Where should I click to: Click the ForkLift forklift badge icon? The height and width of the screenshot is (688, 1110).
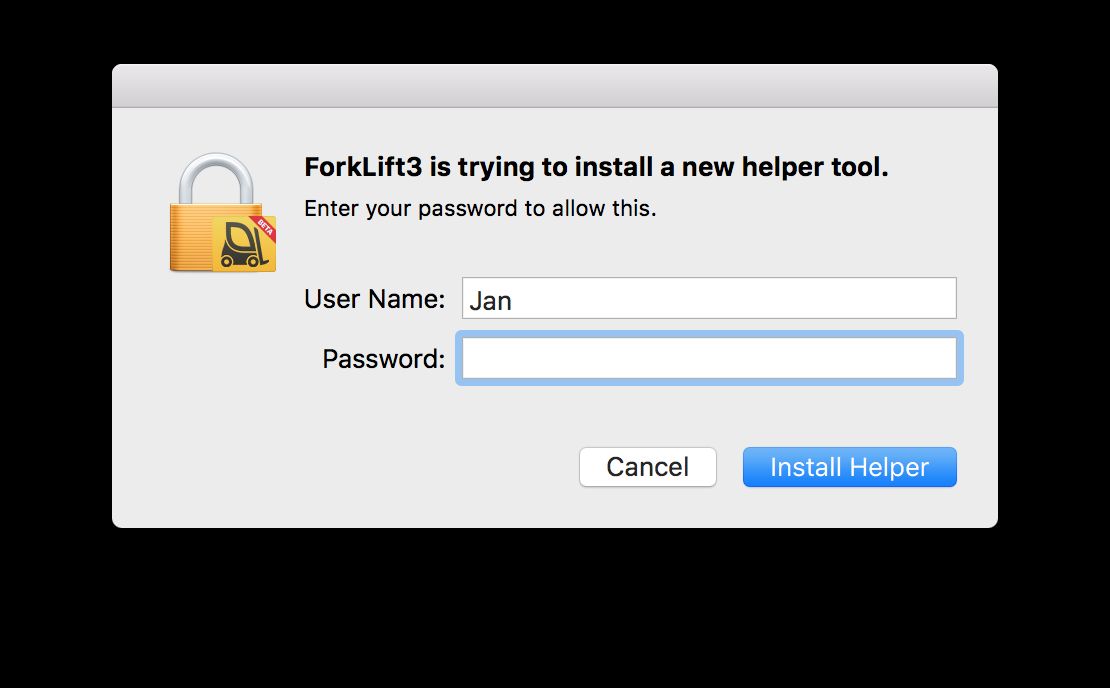(241, 244)
